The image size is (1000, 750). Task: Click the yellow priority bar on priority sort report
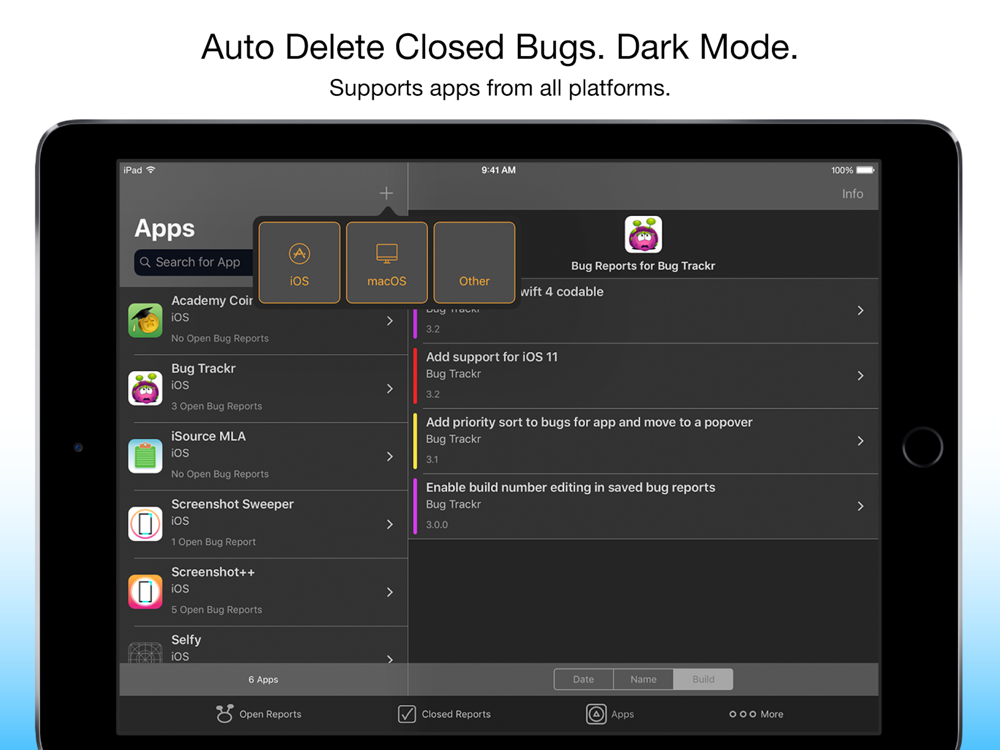(415, 441)
